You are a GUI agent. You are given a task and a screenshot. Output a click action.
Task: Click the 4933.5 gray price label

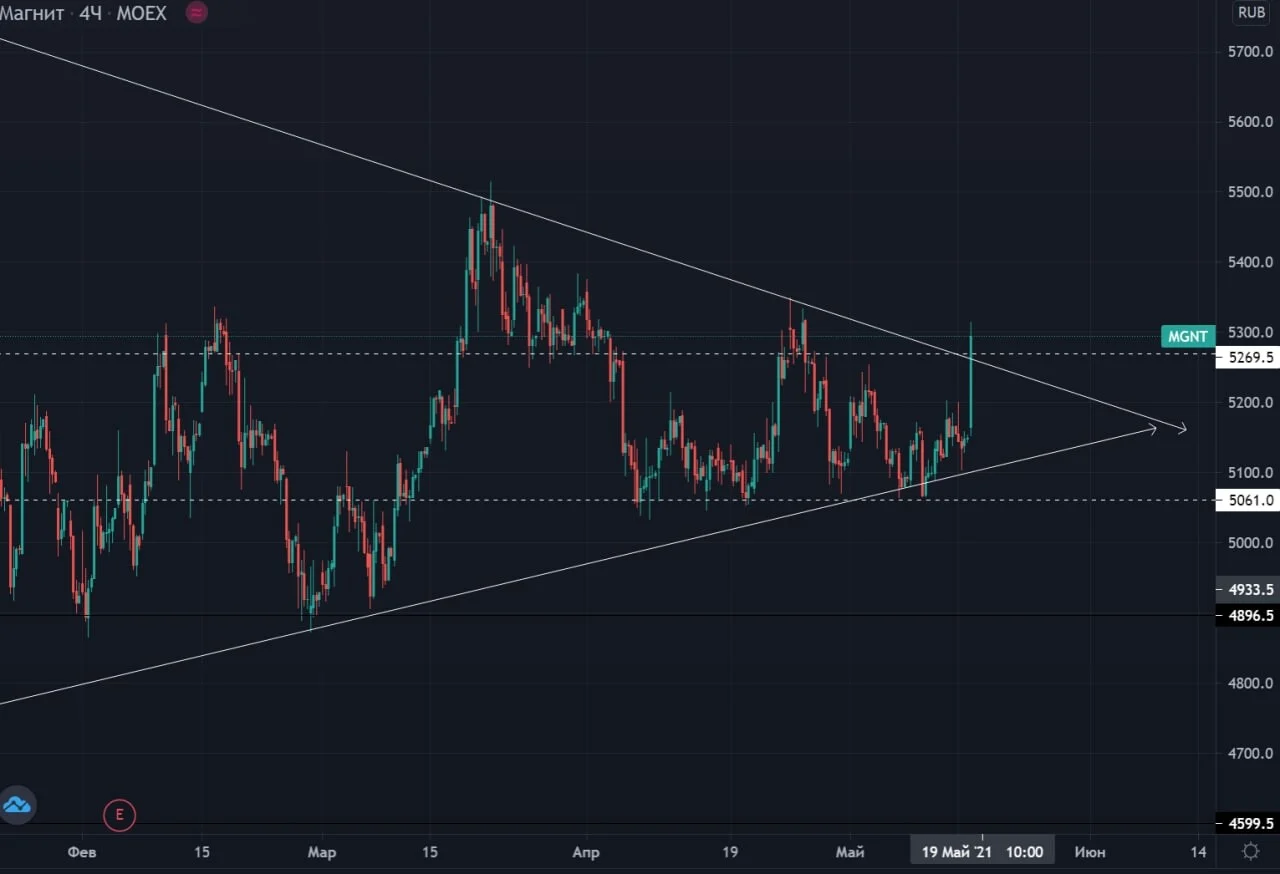click(1248, 589)
